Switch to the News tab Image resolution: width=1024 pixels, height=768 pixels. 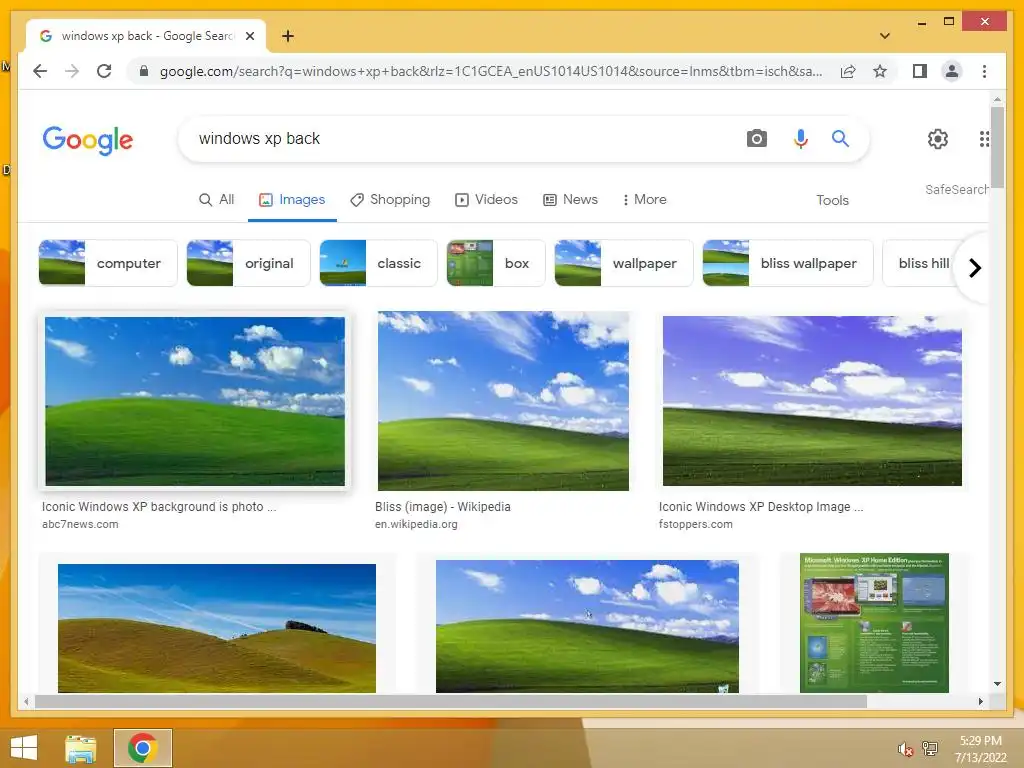pos(570,200)
